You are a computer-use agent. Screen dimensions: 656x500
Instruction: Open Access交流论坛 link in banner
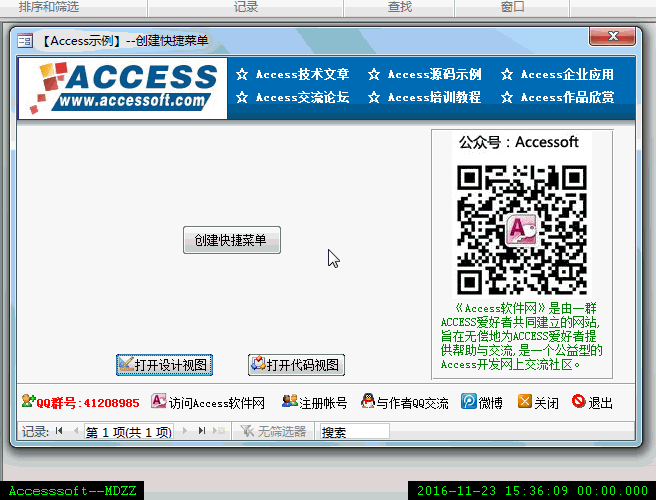302,97
